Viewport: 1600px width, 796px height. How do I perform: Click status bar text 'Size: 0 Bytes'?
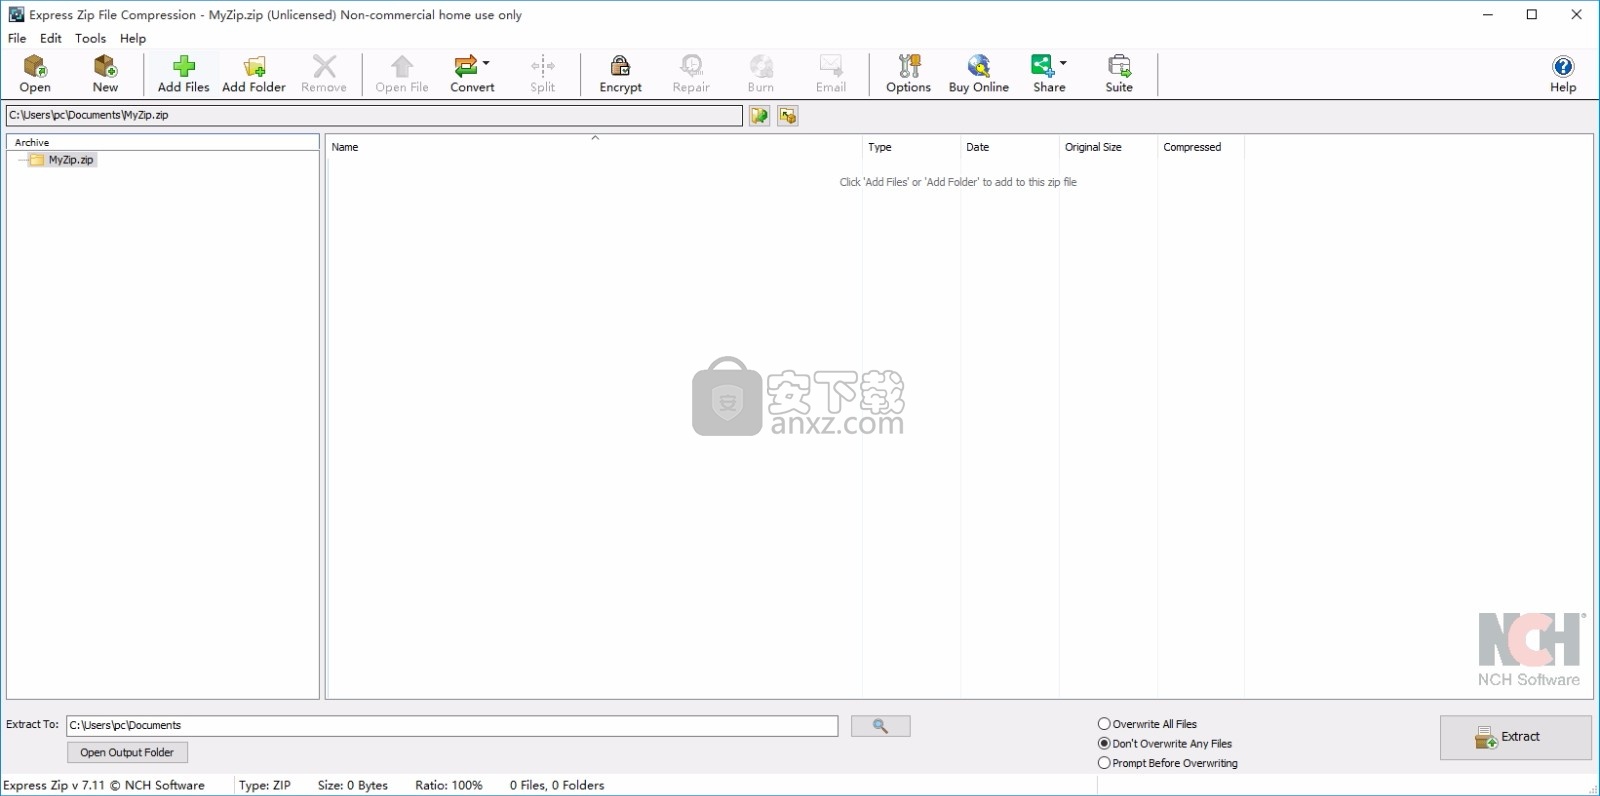tap(353, 786)
